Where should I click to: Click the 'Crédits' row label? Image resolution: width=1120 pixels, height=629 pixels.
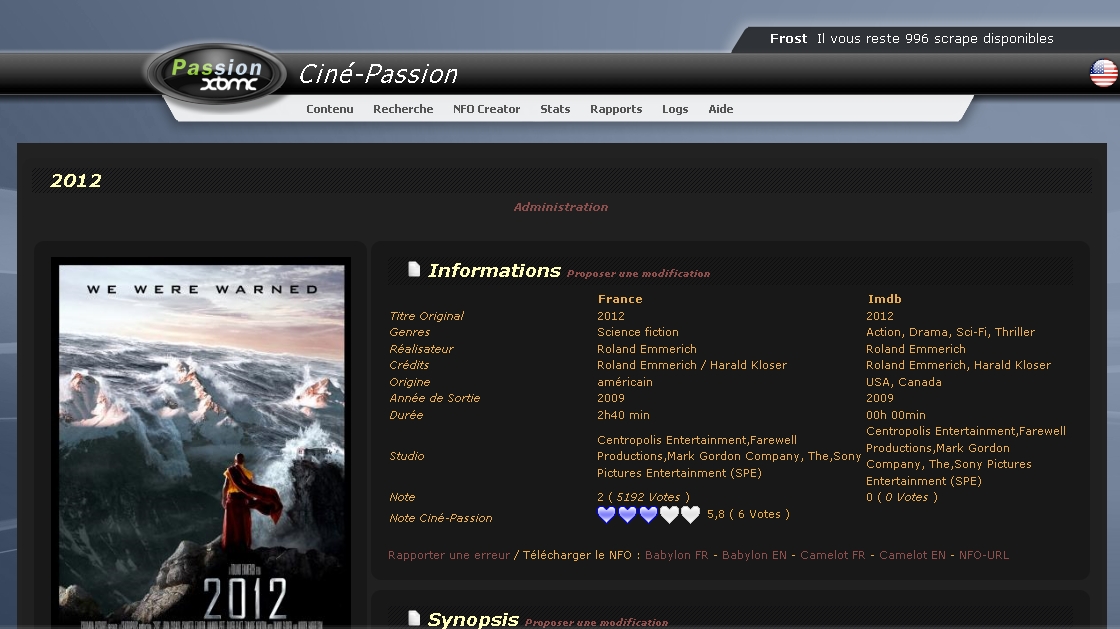coord(409,365)
